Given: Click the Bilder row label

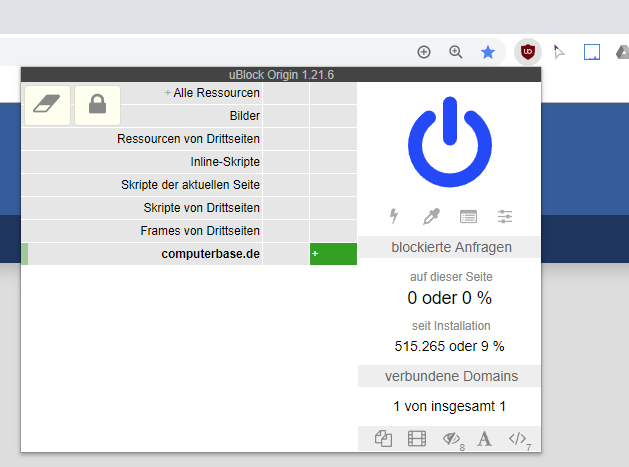Looking at the screenshot, I should pyautogui.click(x=245, y=116).
